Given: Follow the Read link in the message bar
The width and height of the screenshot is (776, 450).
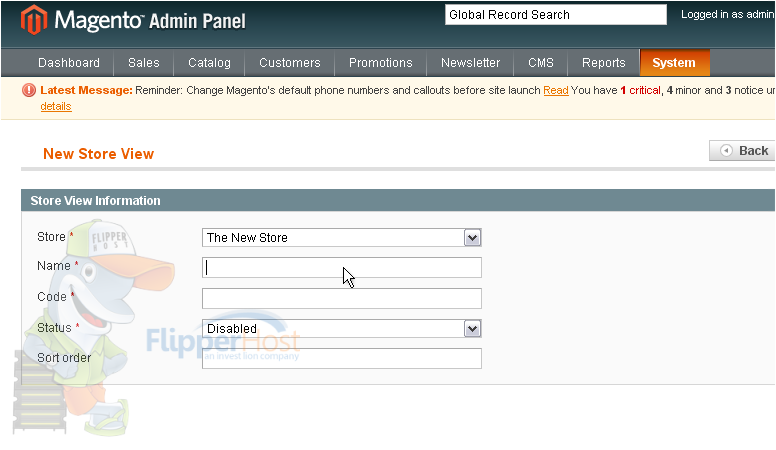Looking at the screenshot, I should pos(556,91).
